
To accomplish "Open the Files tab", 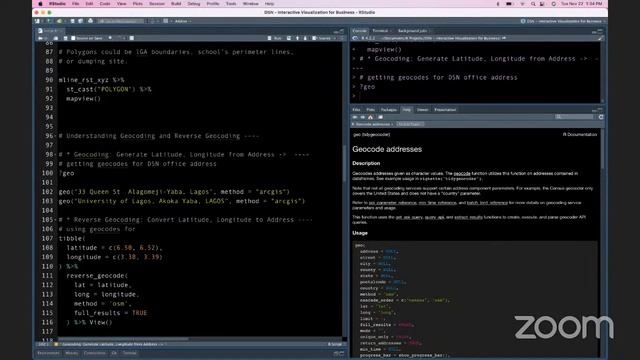I will coord(356,110).
